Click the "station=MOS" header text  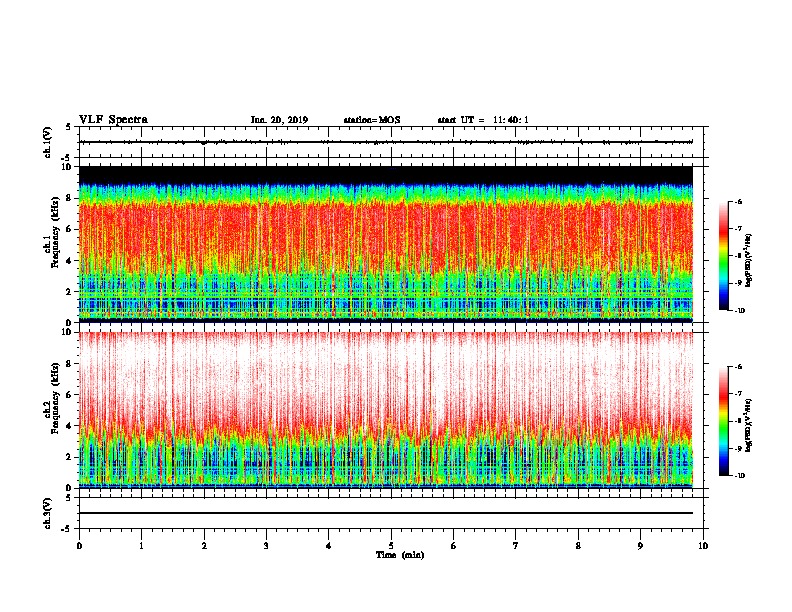coord(372,120)
